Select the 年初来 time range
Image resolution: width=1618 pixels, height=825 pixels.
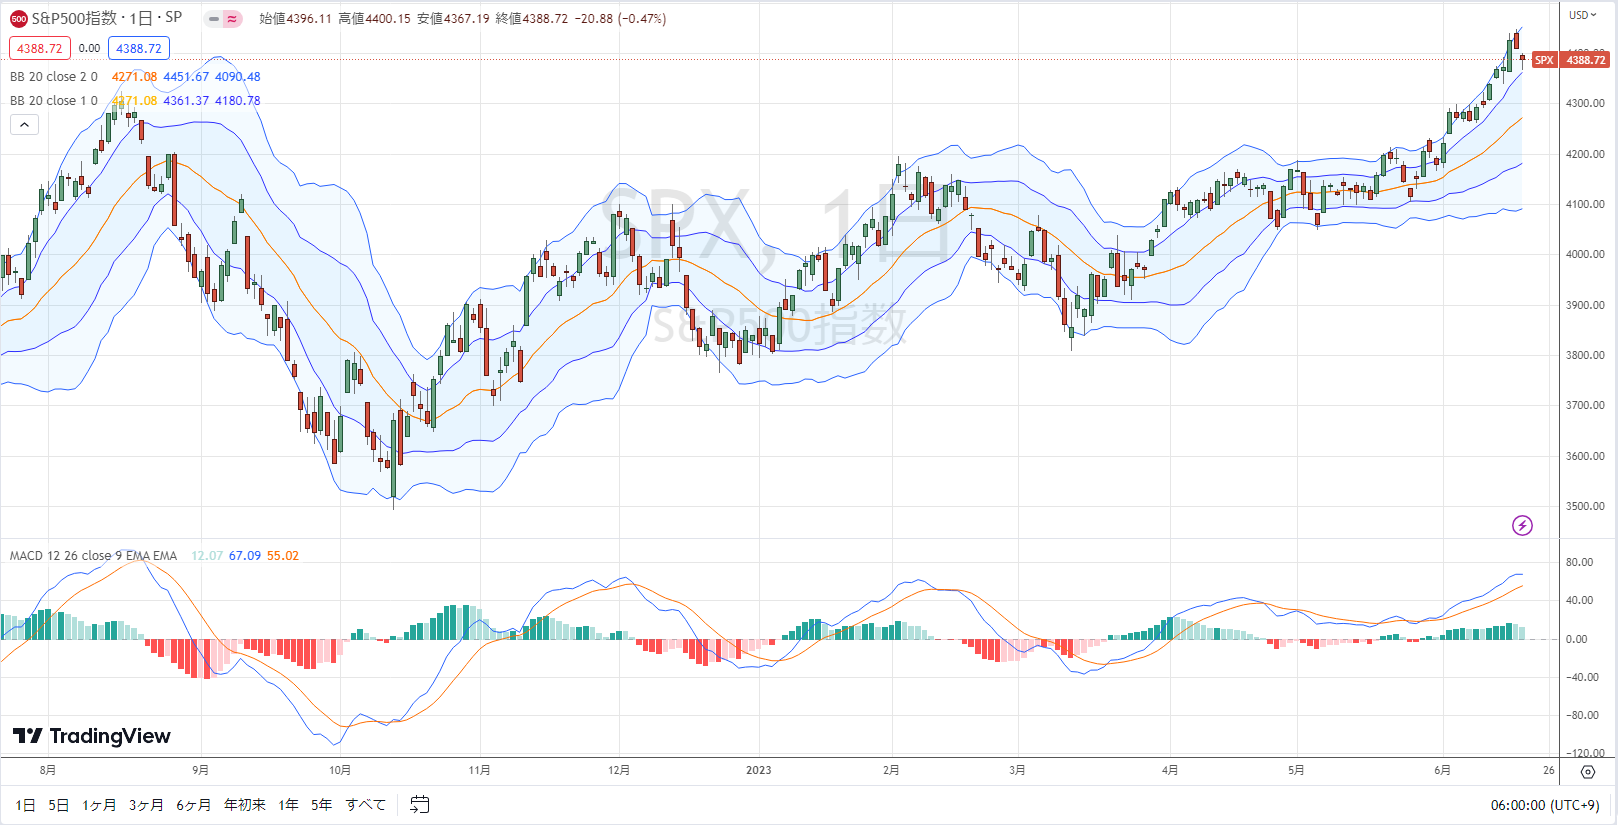[245, 804]
